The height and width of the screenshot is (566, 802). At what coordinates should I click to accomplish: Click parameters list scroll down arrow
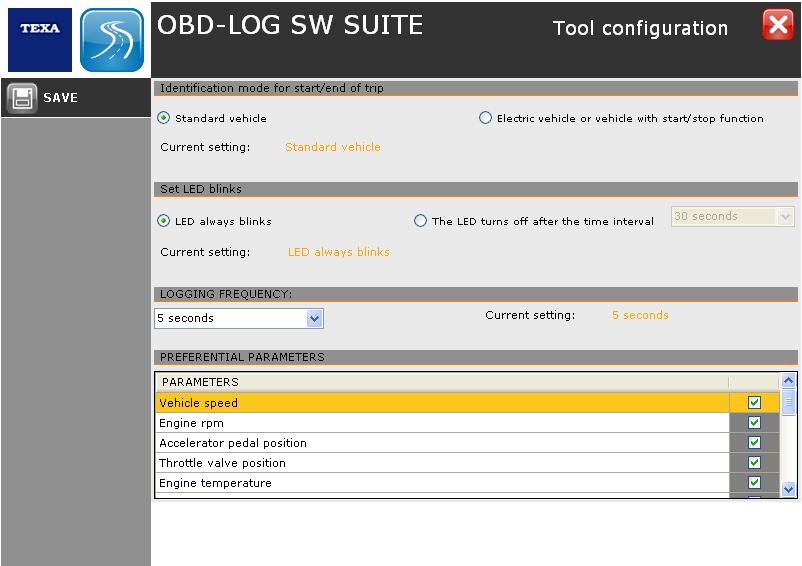pos(788,489)
